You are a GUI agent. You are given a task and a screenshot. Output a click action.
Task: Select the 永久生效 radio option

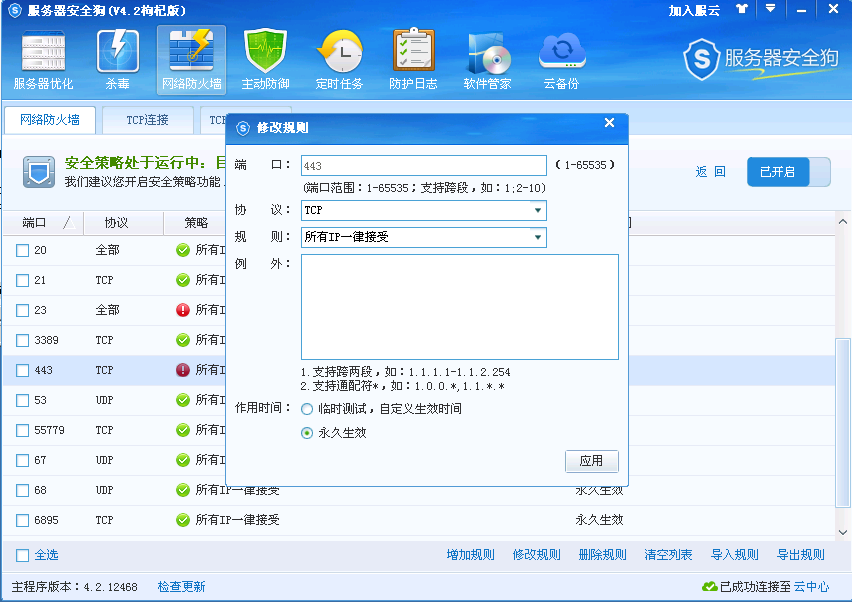click(307, 433)
